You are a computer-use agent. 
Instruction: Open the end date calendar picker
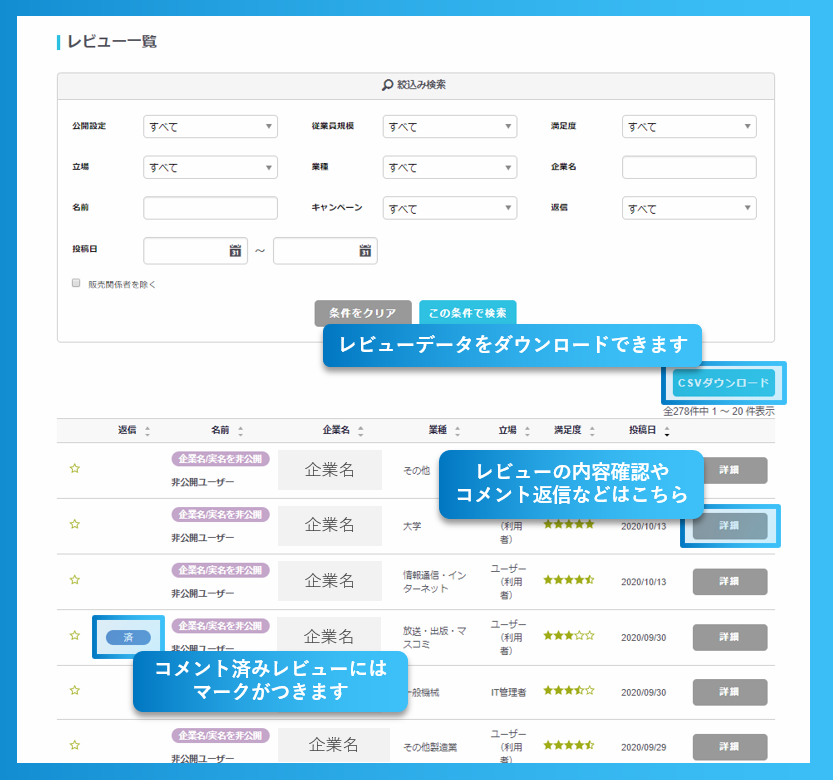[x=364, y=250]
